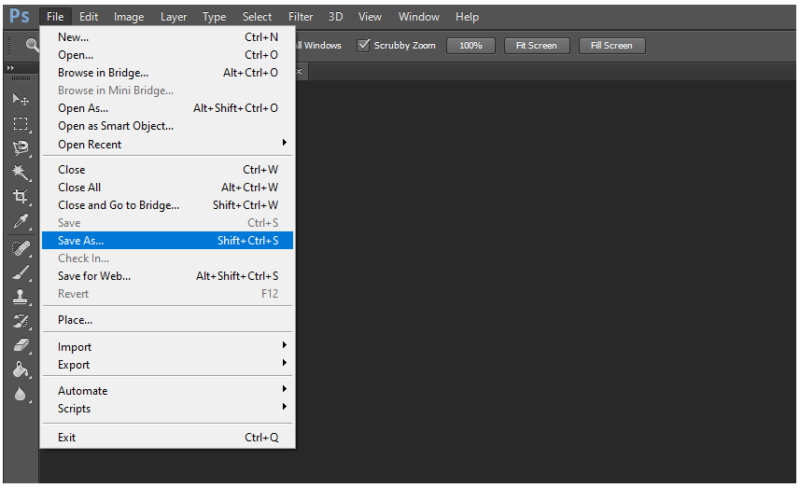The width and height of the screenshot is (800, 488).
Task: Select the Magic Wand tool
Action: [20, 173]
